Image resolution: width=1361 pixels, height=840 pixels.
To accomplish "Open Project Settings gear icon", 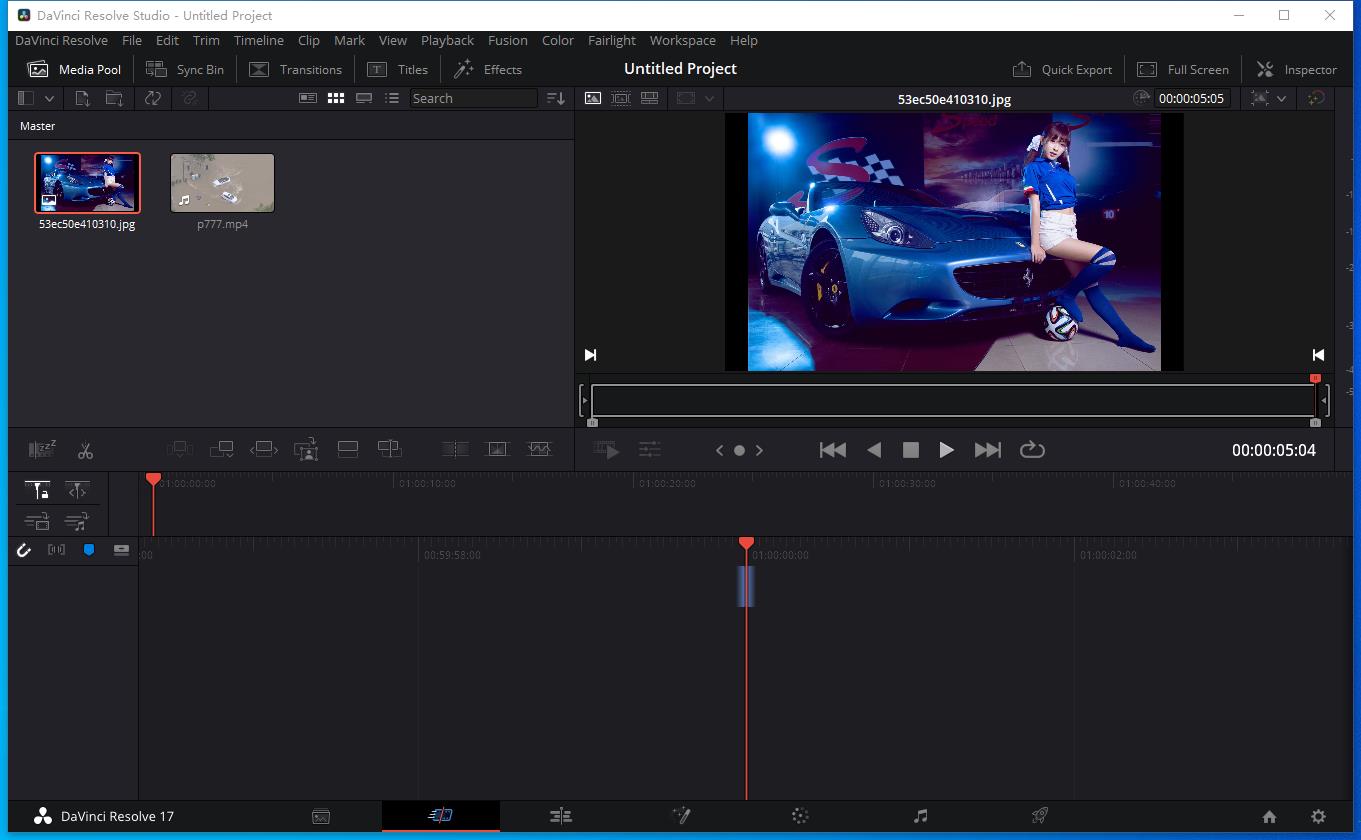I will pyautogui.click(x=1318, y=817).
